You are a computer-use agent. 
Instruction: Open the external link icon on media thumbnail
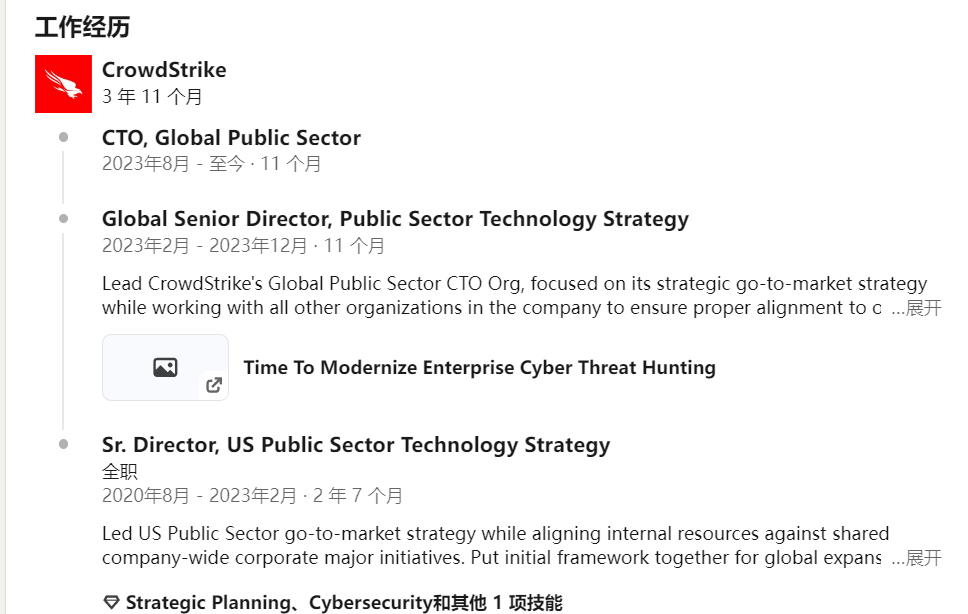coord(214,385)
